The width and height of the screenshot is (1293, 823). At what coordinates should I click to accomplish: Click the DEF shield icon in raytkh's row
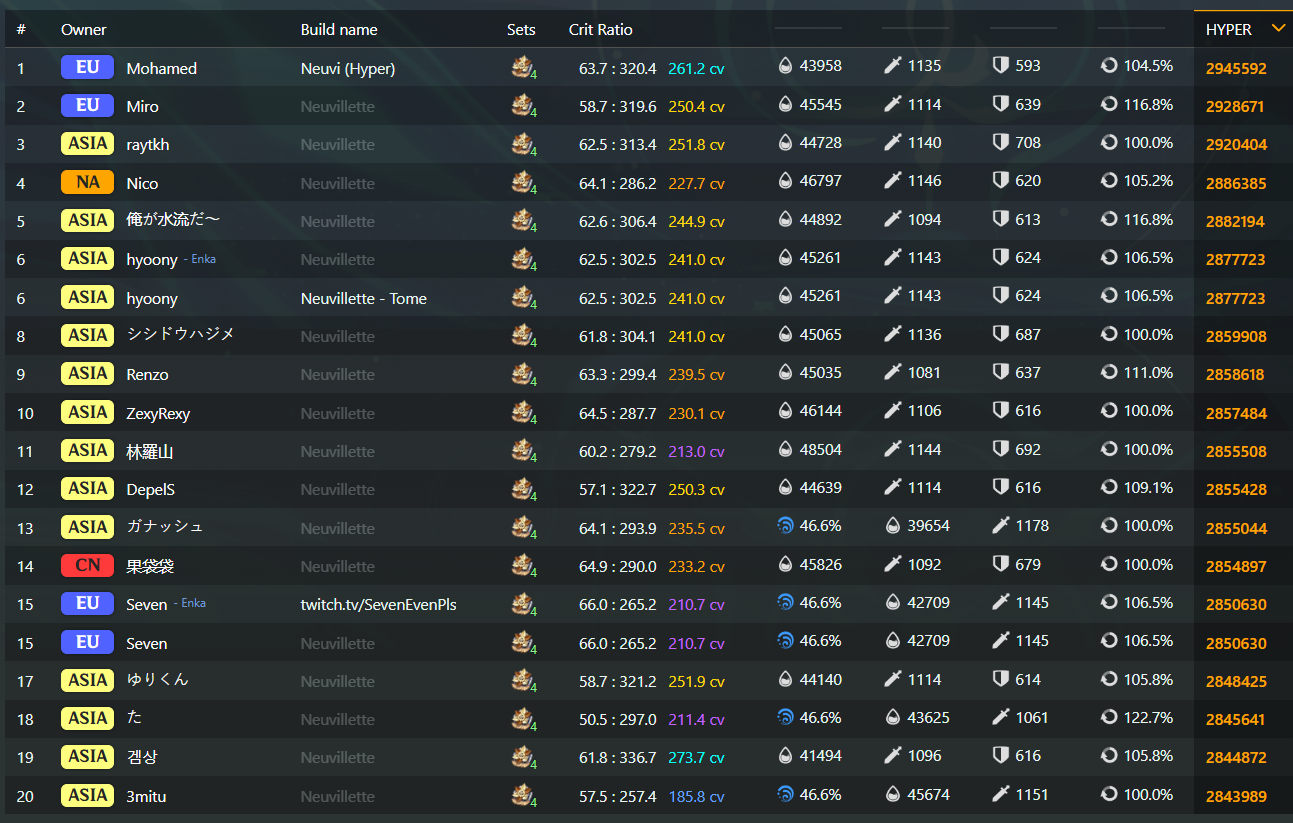tap(1000, 143)
